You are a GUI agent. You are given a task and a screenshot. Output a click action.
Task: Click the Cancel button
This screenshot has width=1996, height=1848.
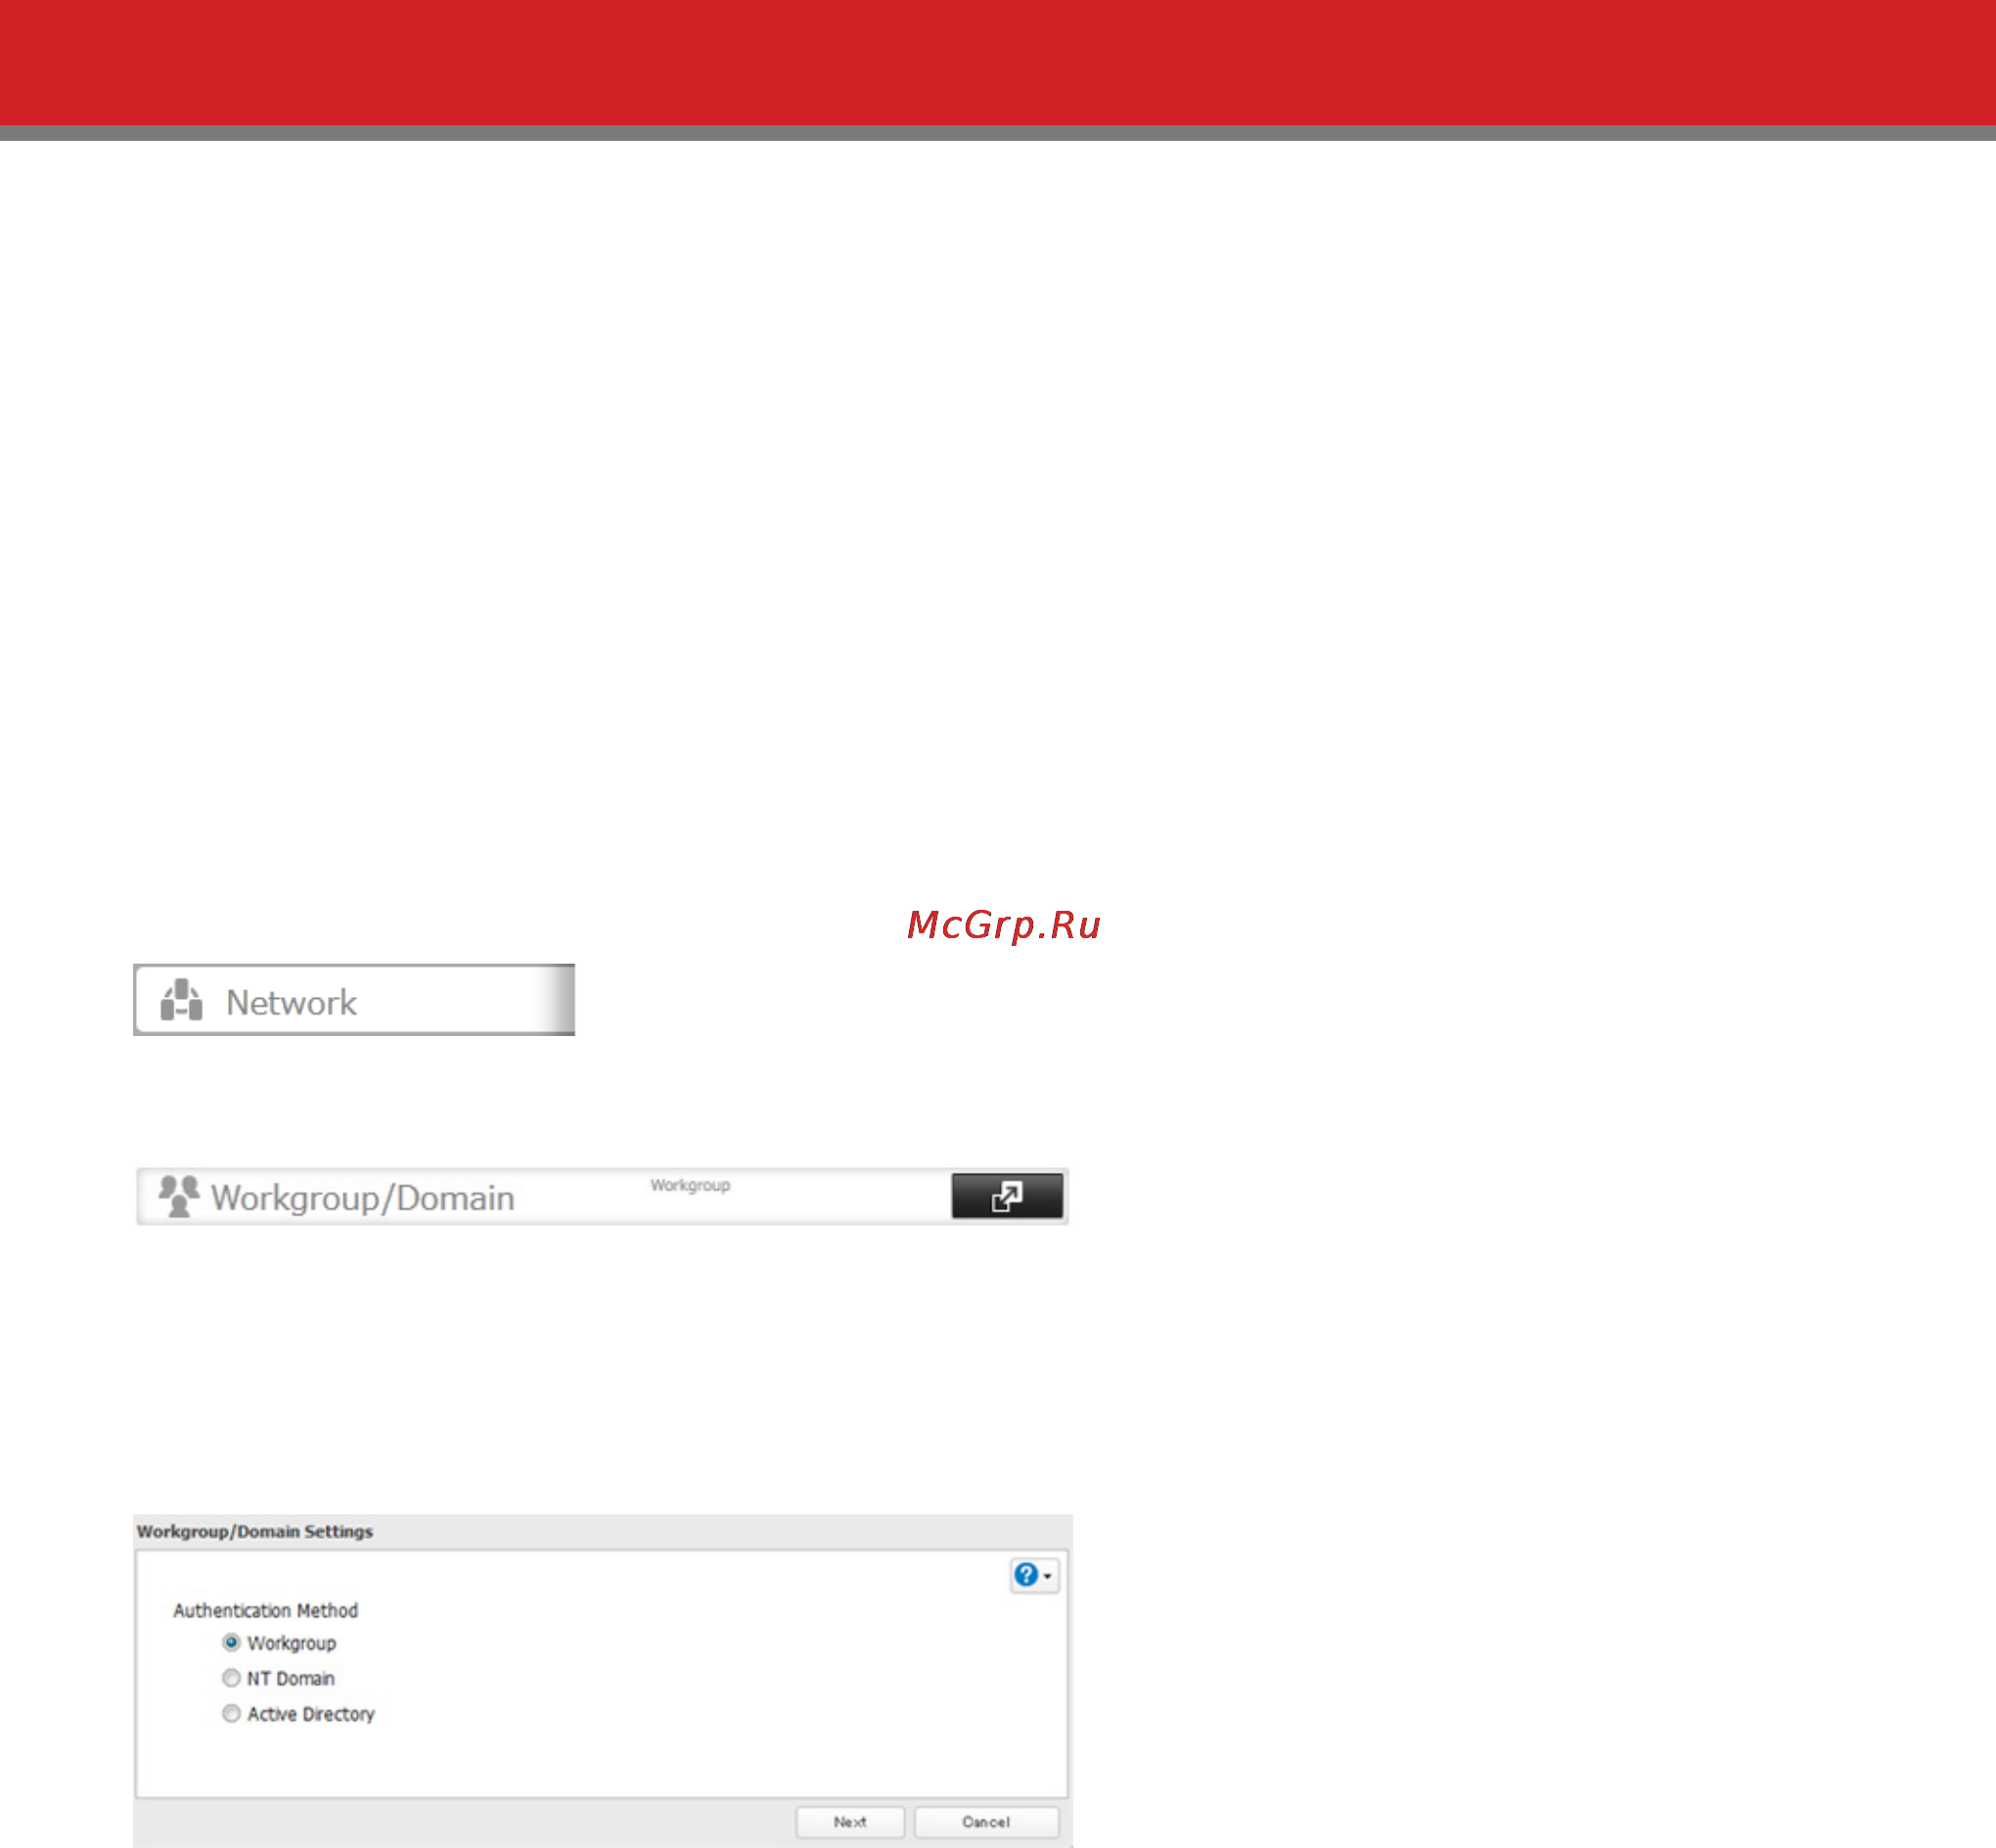986,1822
